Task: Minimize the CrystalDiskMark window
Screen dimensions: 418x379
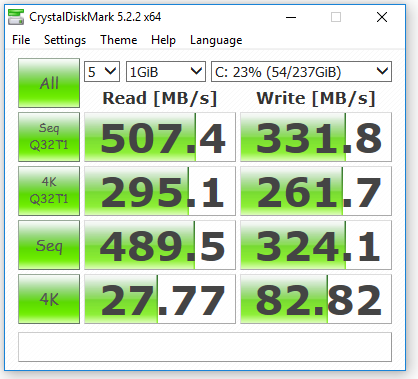Action: pos(291,17)
